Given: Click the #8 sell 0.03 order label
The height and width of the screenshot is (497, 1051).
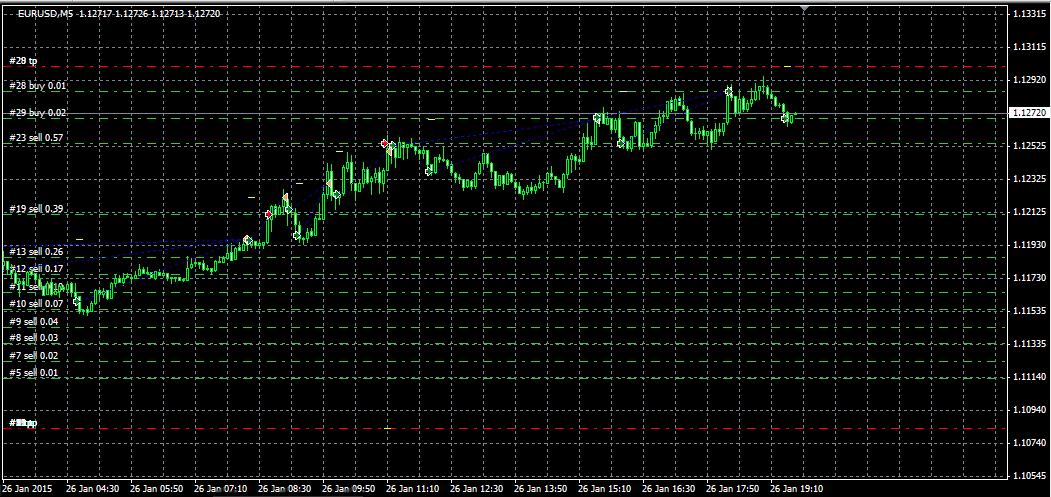Looking at the screenshot, I should click(34, 338).
